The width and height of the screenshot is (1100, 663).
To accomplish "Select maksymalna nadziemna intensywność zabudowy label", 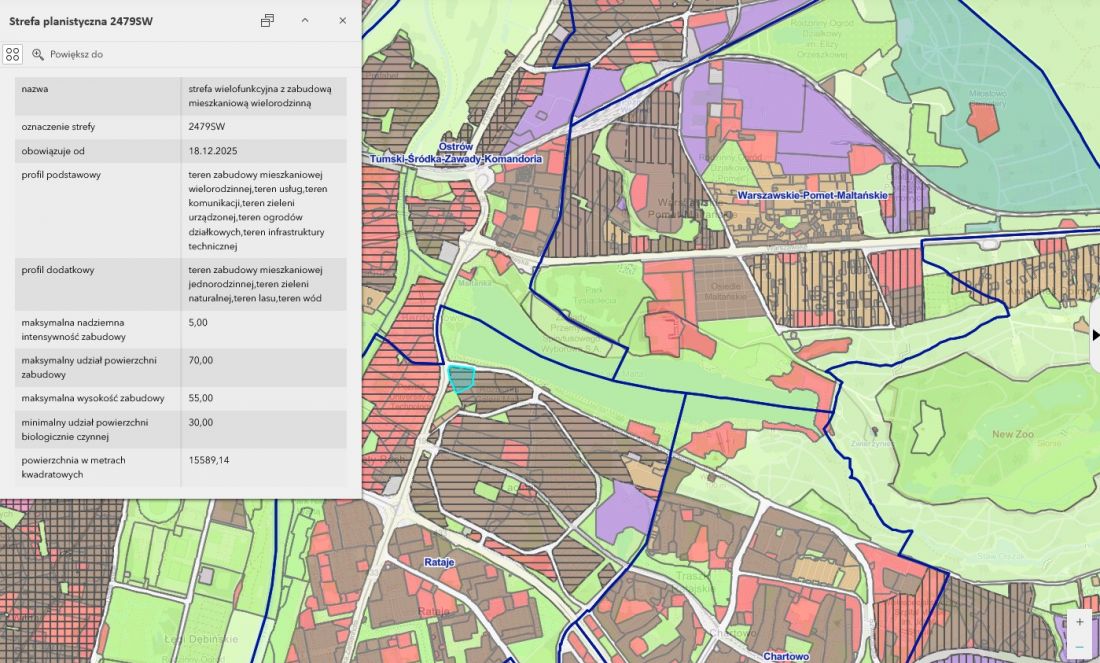I will (x=74, y=330).
